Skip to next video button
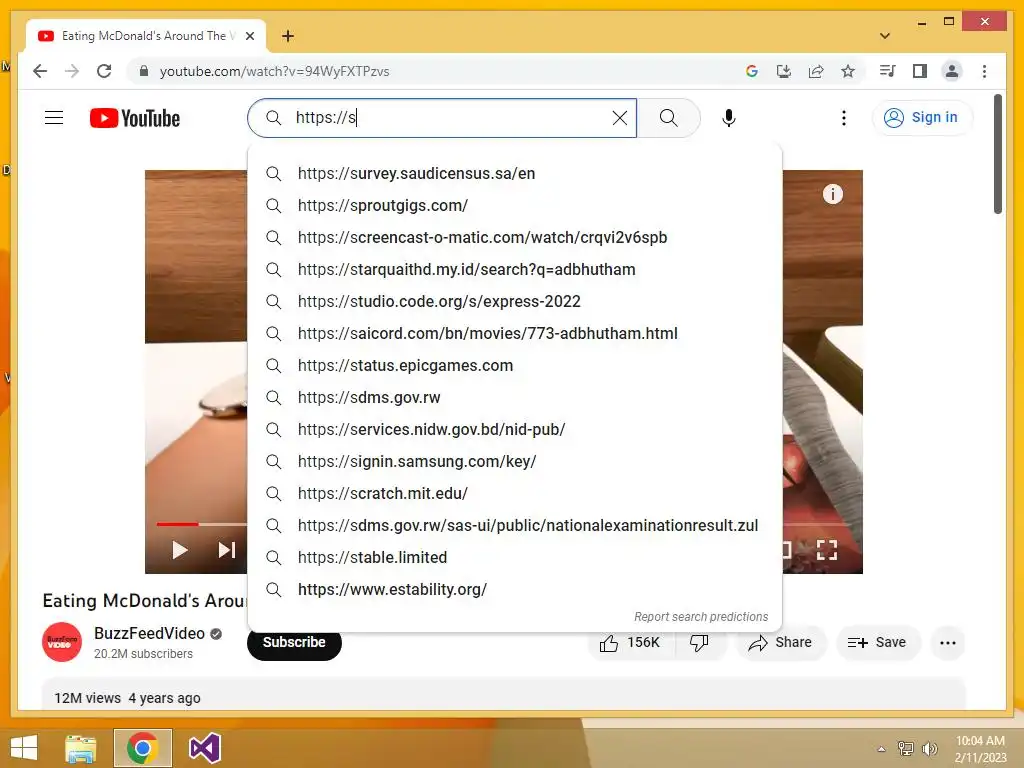The image size is (1024, 768). point(226,551)
